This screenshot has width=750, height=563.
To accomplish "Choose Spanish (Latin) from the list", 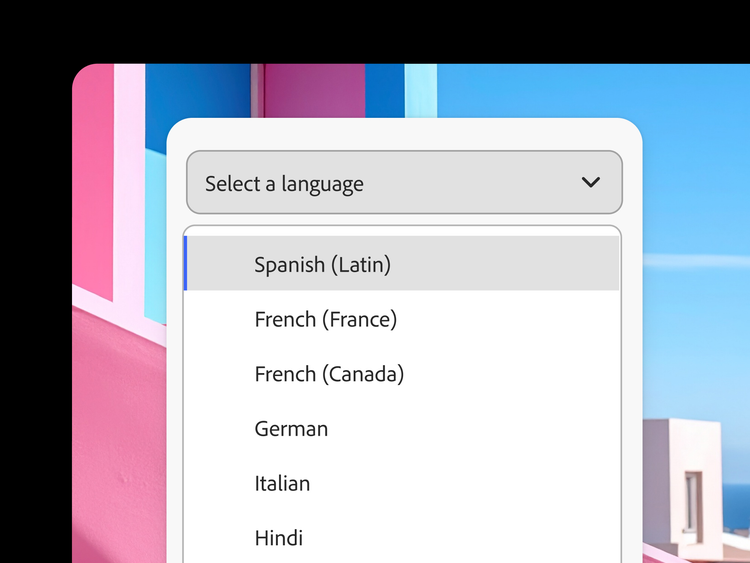I will 322,265.
